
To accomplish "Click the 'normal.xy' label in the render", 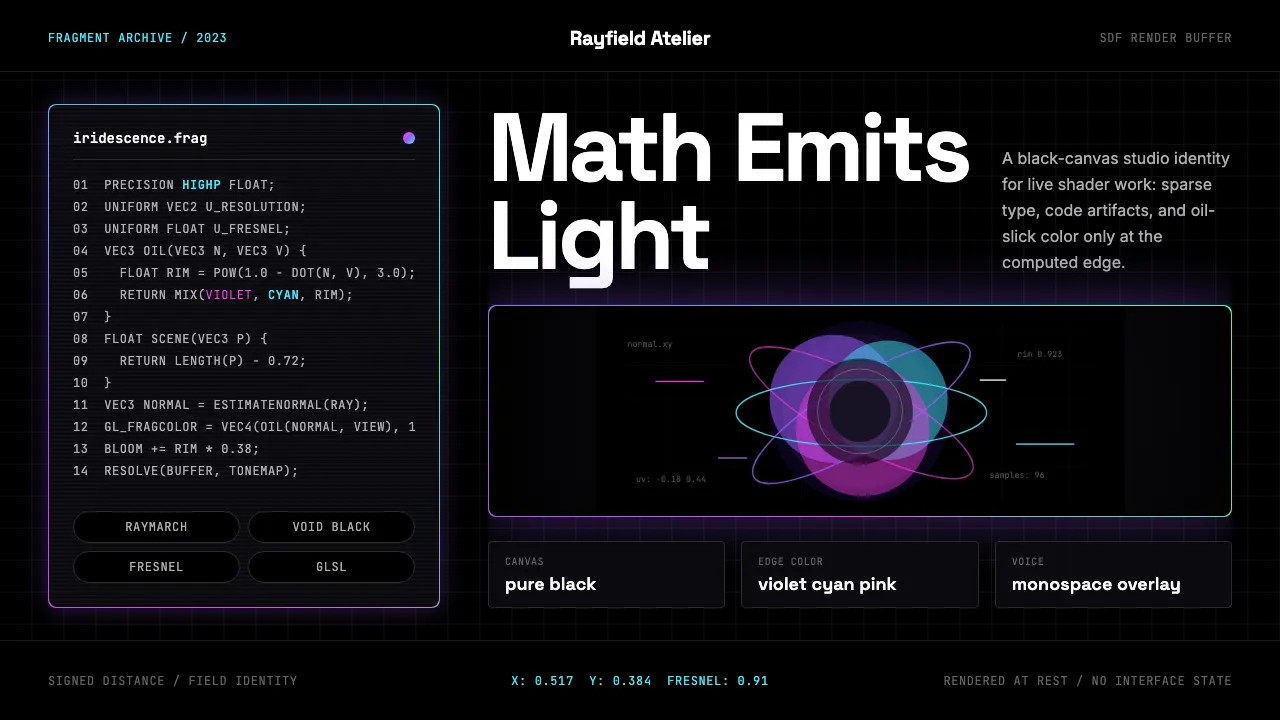I will click(x=650, y=344).
